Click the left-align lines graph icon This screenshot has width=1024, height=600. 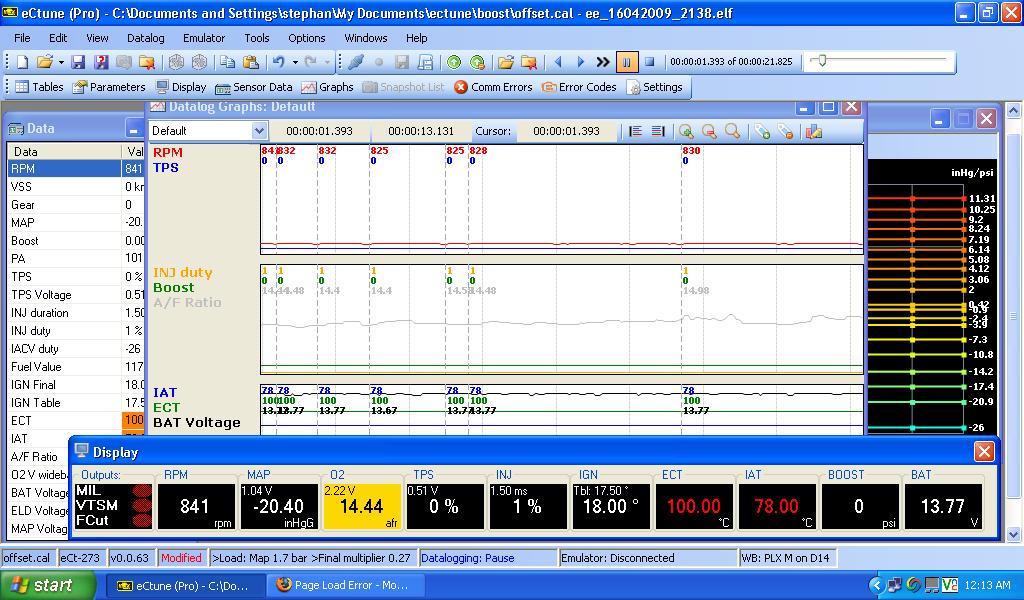coord(635,131)
